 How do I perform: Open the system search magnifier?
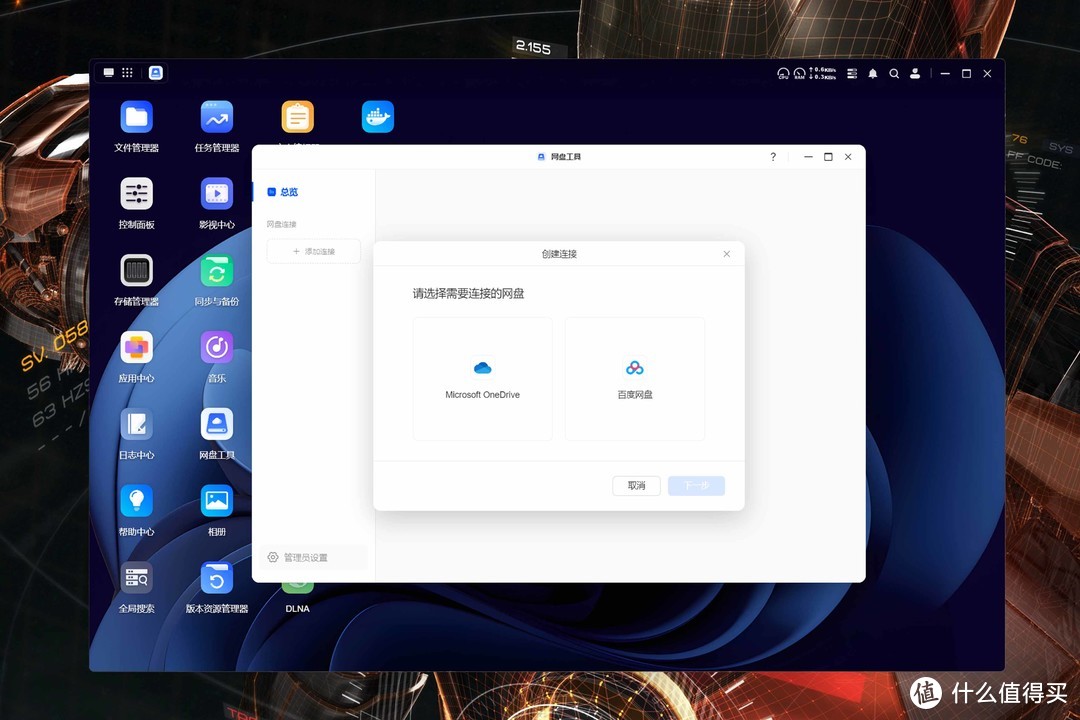click(x=894, y=73)
